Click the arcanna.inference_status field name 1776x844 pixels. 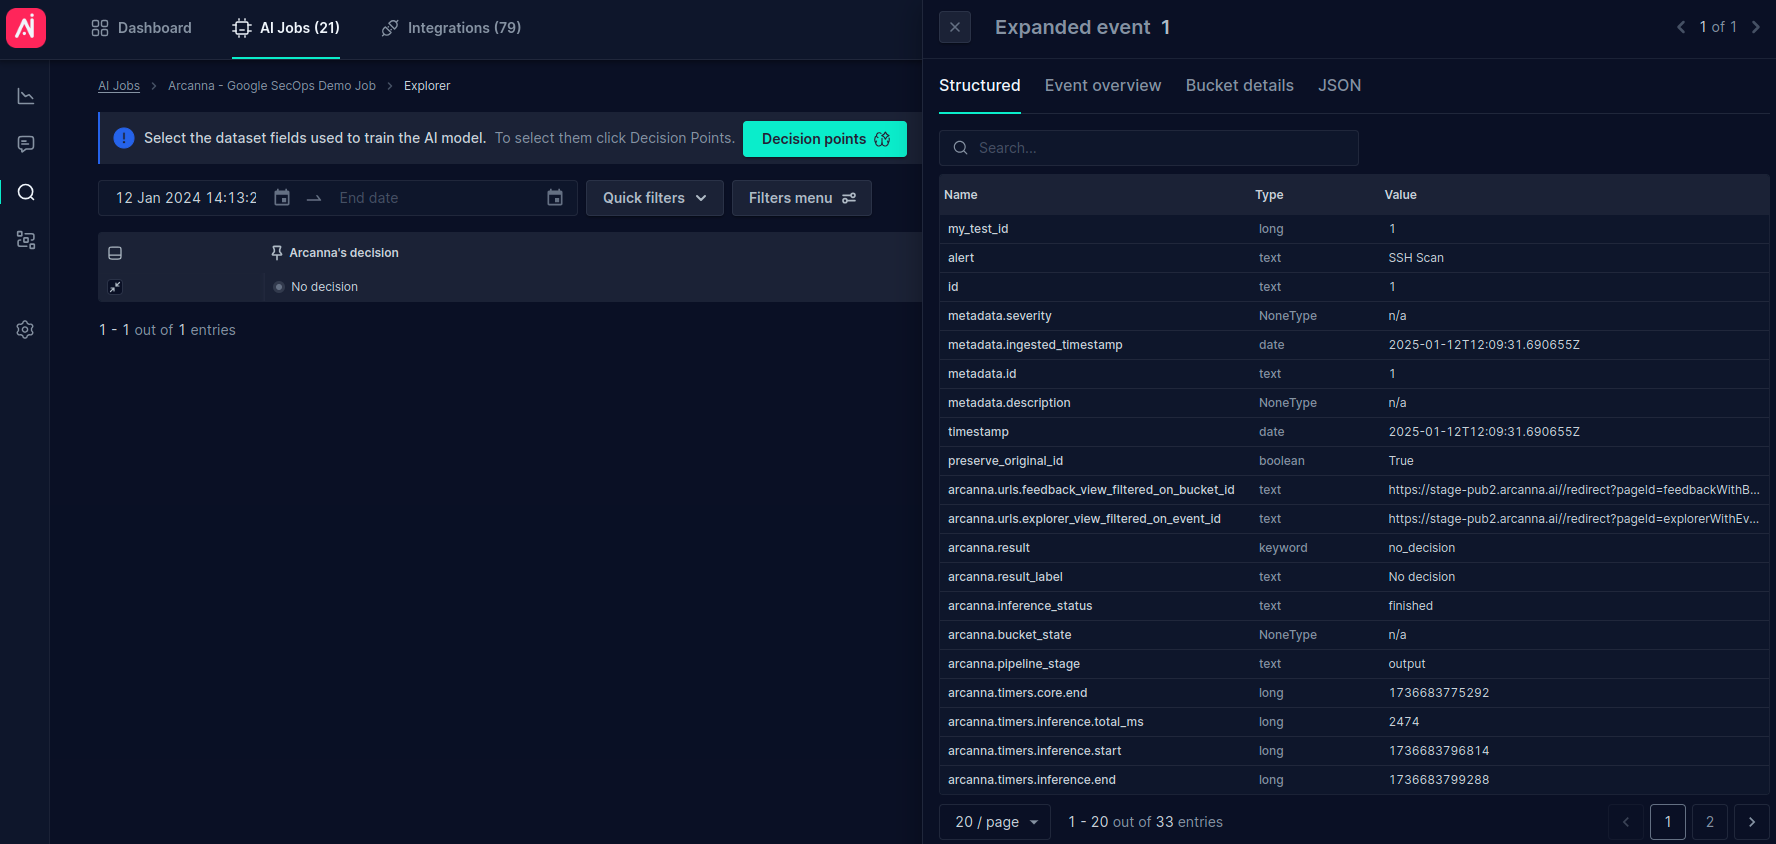point(1020,606)
